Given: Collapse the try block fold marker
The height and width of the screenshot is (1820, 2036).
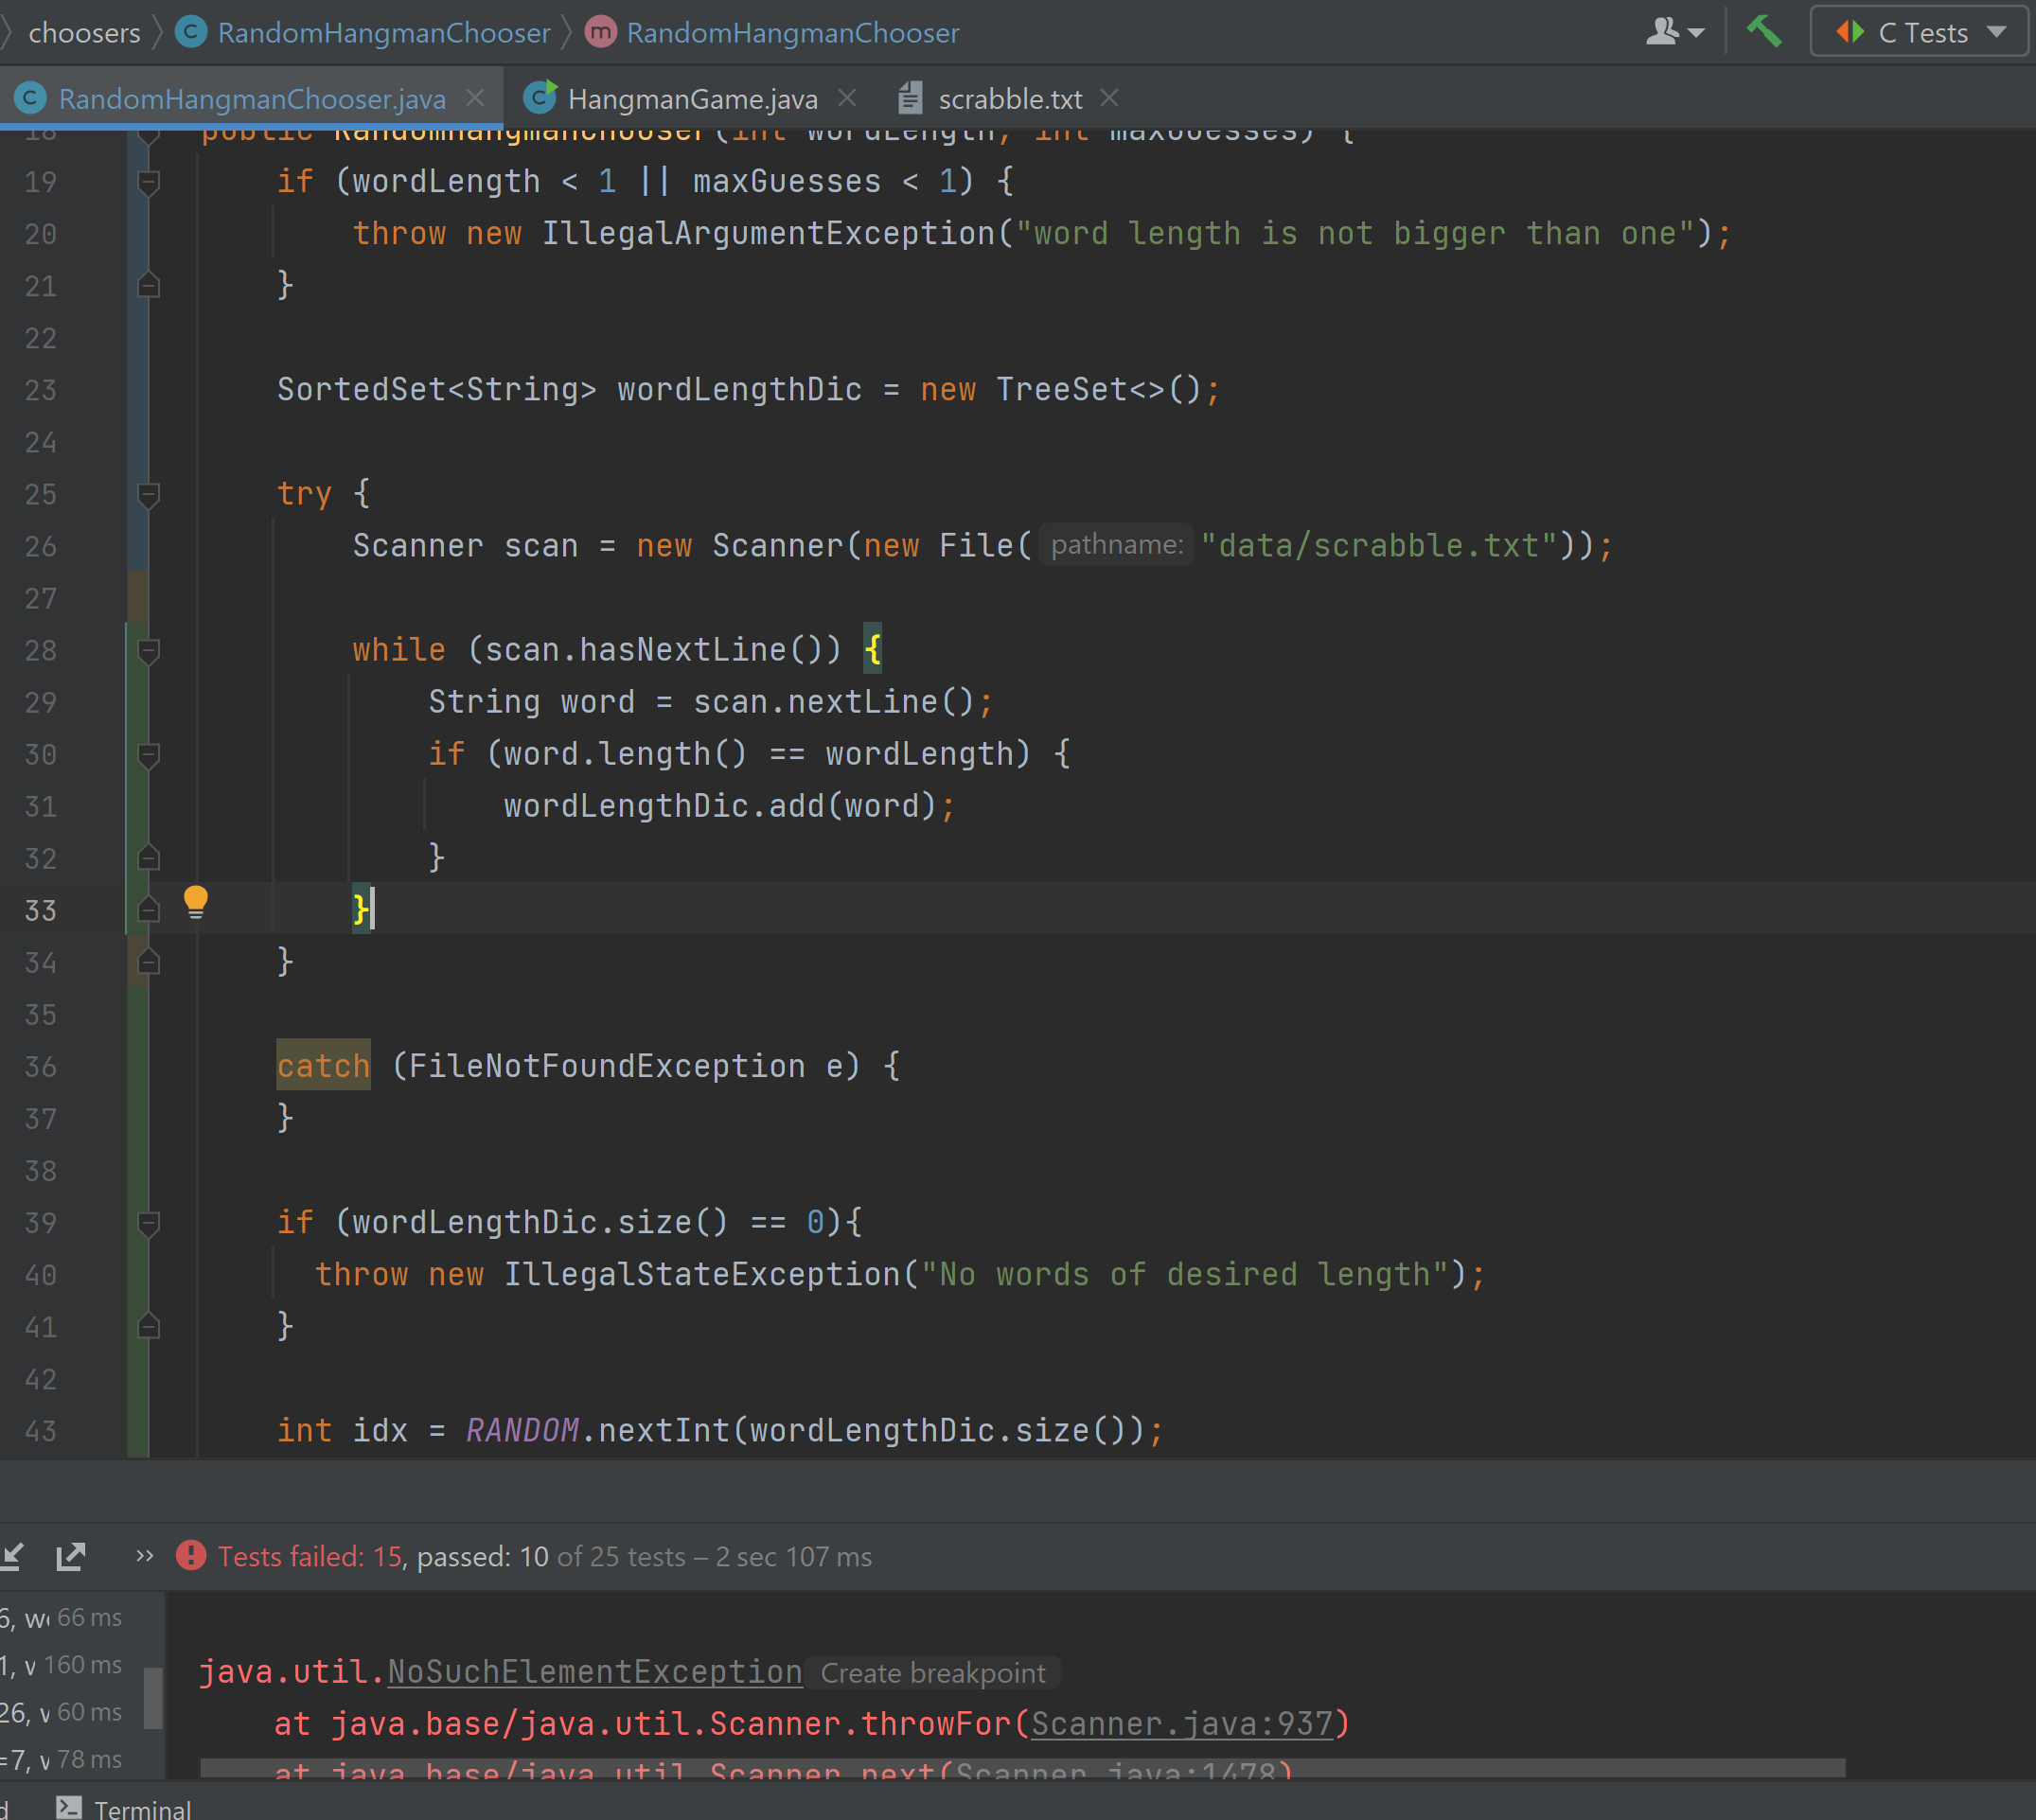Looking at the screenshot, I should (149, 494).
